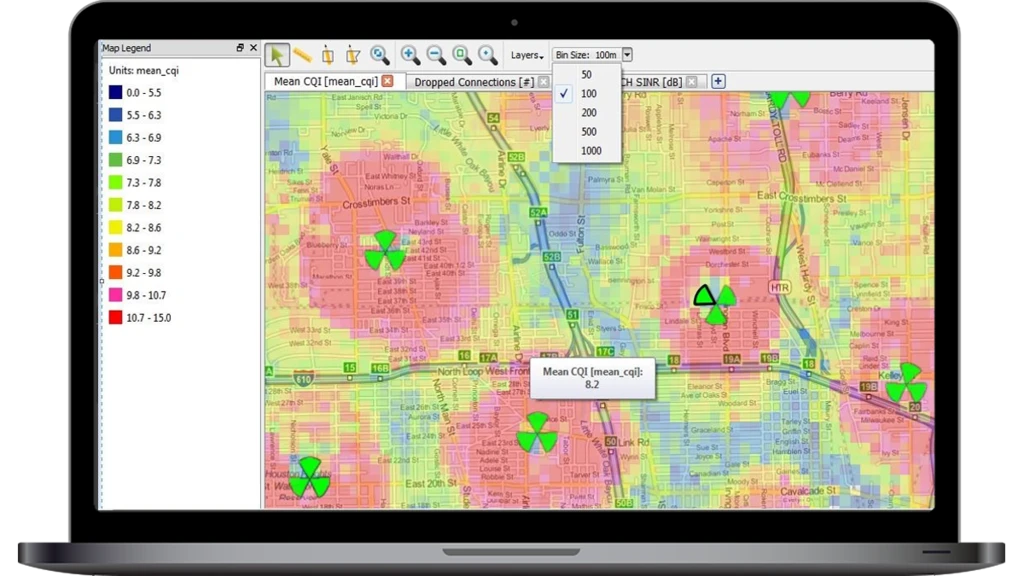Select the arrow selection tool
The width and height of the screenshot is (1024, 576).
tap(276, 55)
